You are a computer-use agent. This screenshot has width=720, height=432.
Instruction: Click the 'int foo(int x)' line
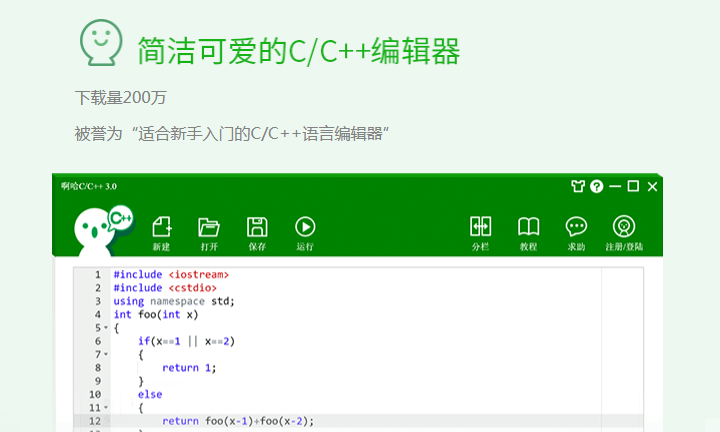156,314
